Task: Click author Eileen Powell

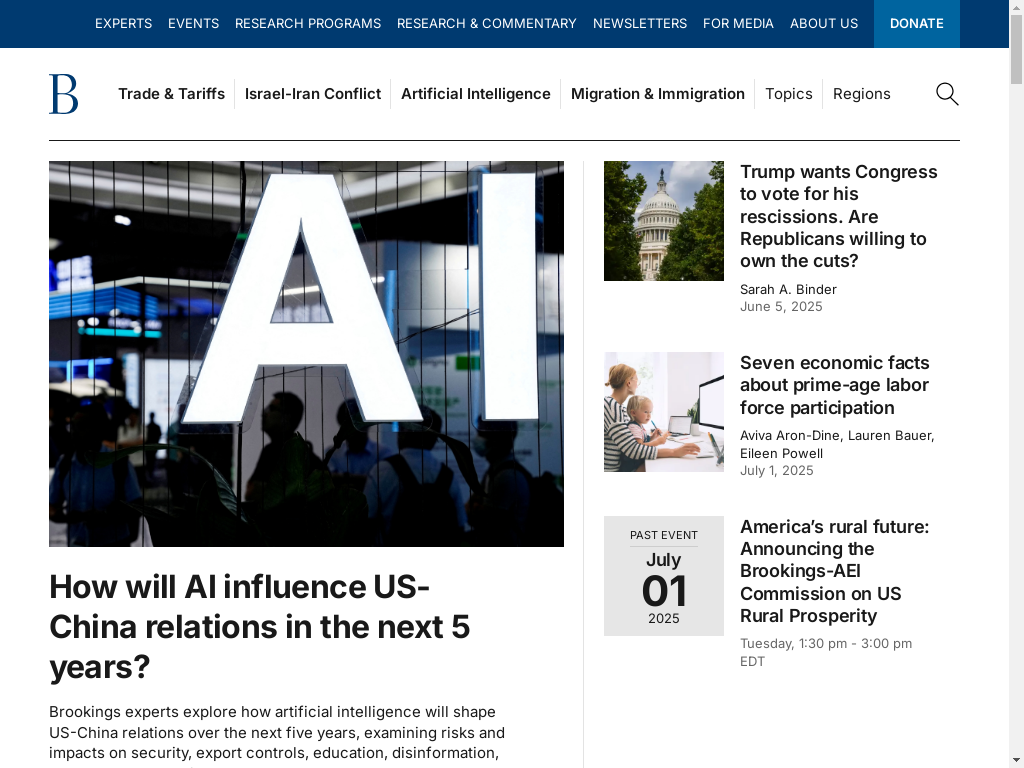Action: [x=781, y=453]
